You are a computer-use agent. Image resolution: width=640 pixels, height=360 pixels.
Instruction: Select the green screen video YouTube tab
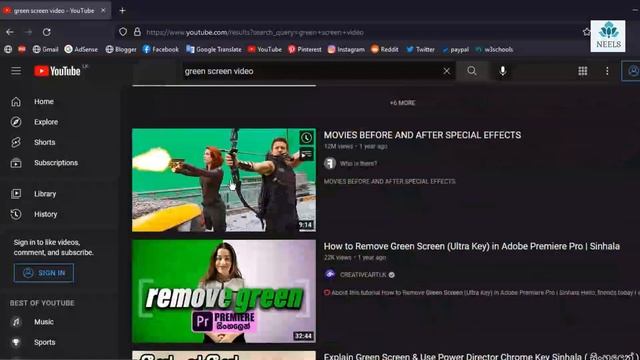tap(54, 11)
